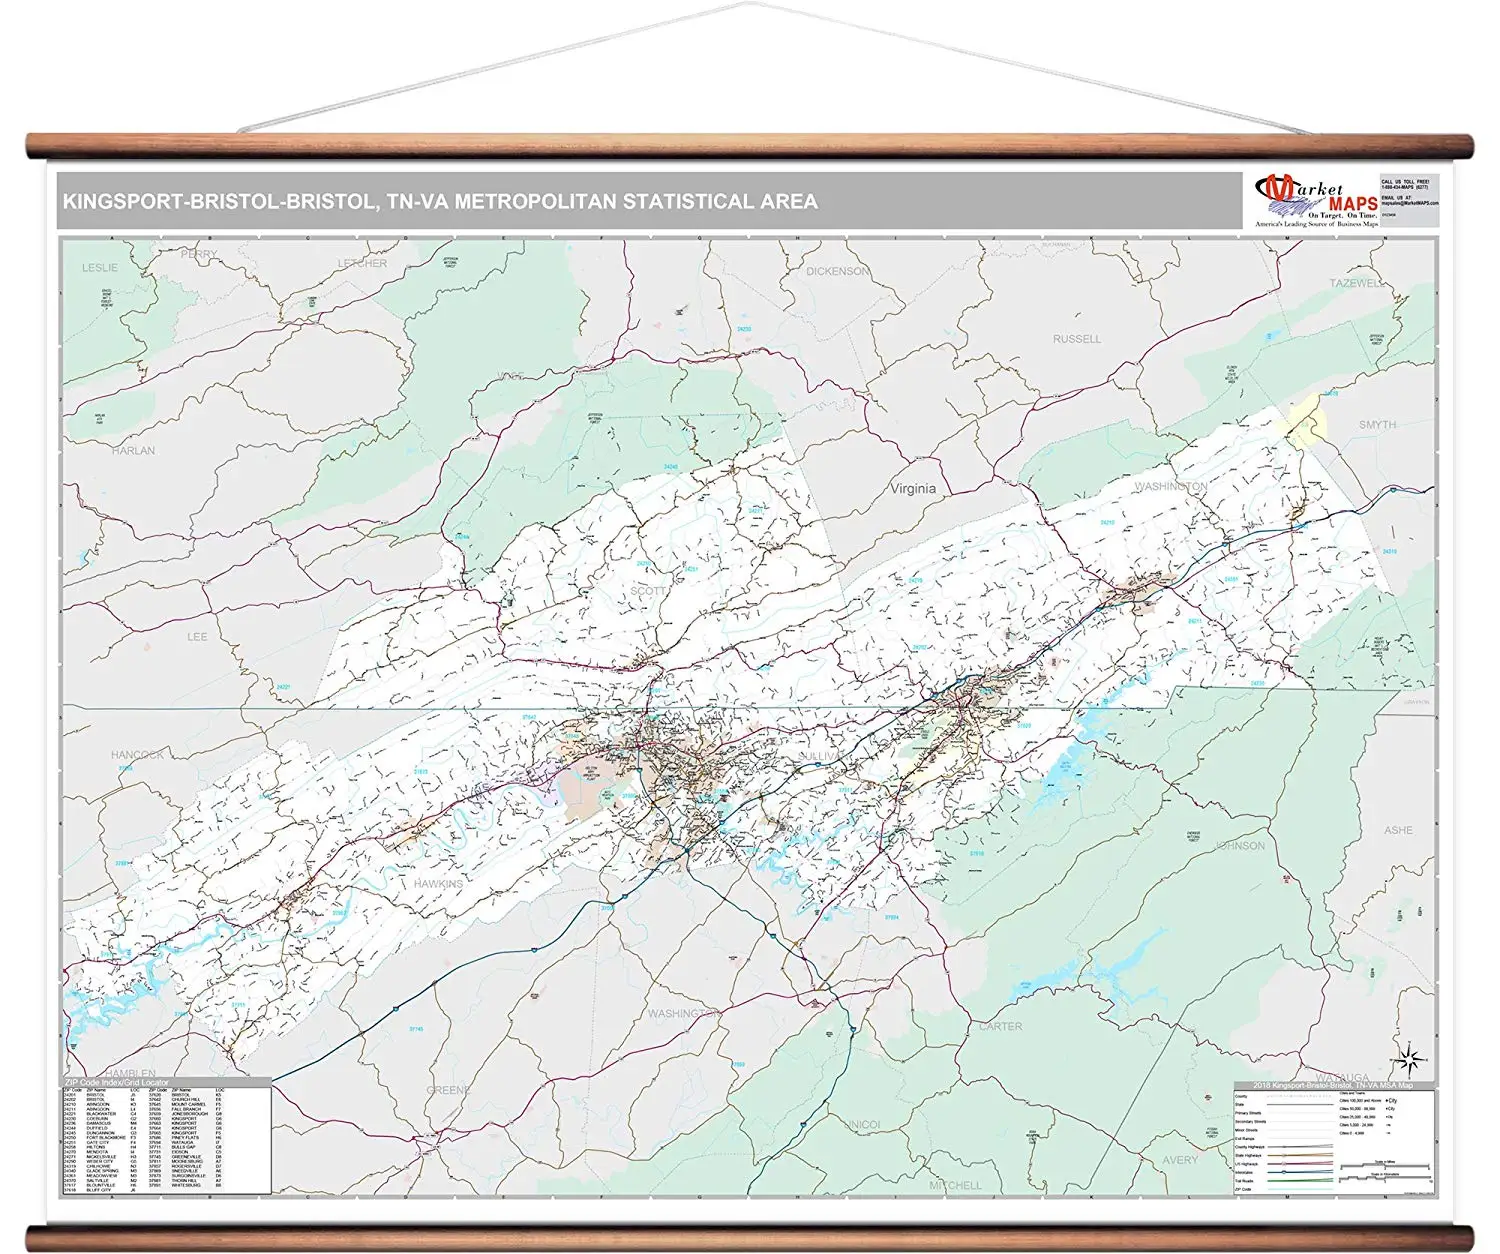Click the WASHINGTON county label near Smyth
The height and width of the screenshot is (1254, 1500).
(x=1170, y=487)
